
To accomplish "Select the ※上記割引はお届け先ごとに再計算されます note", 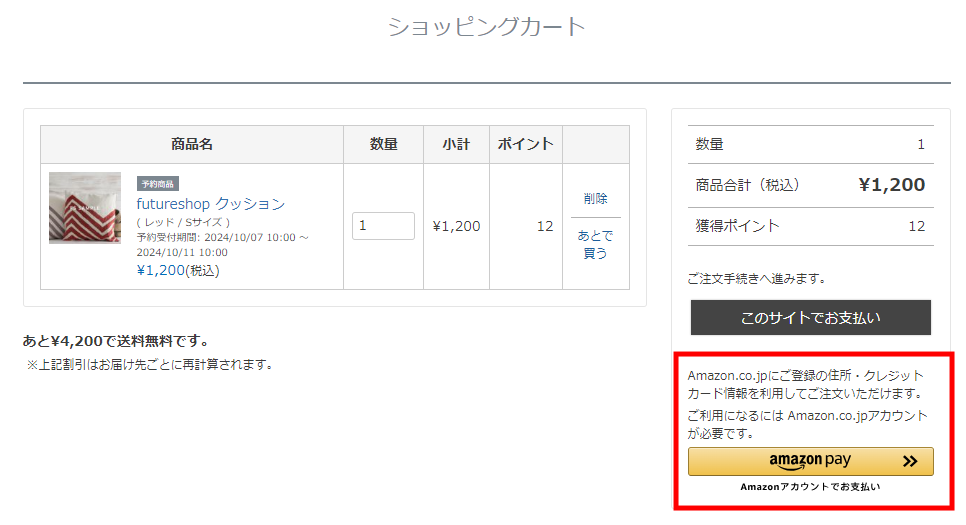I will (x=150, y=365).
